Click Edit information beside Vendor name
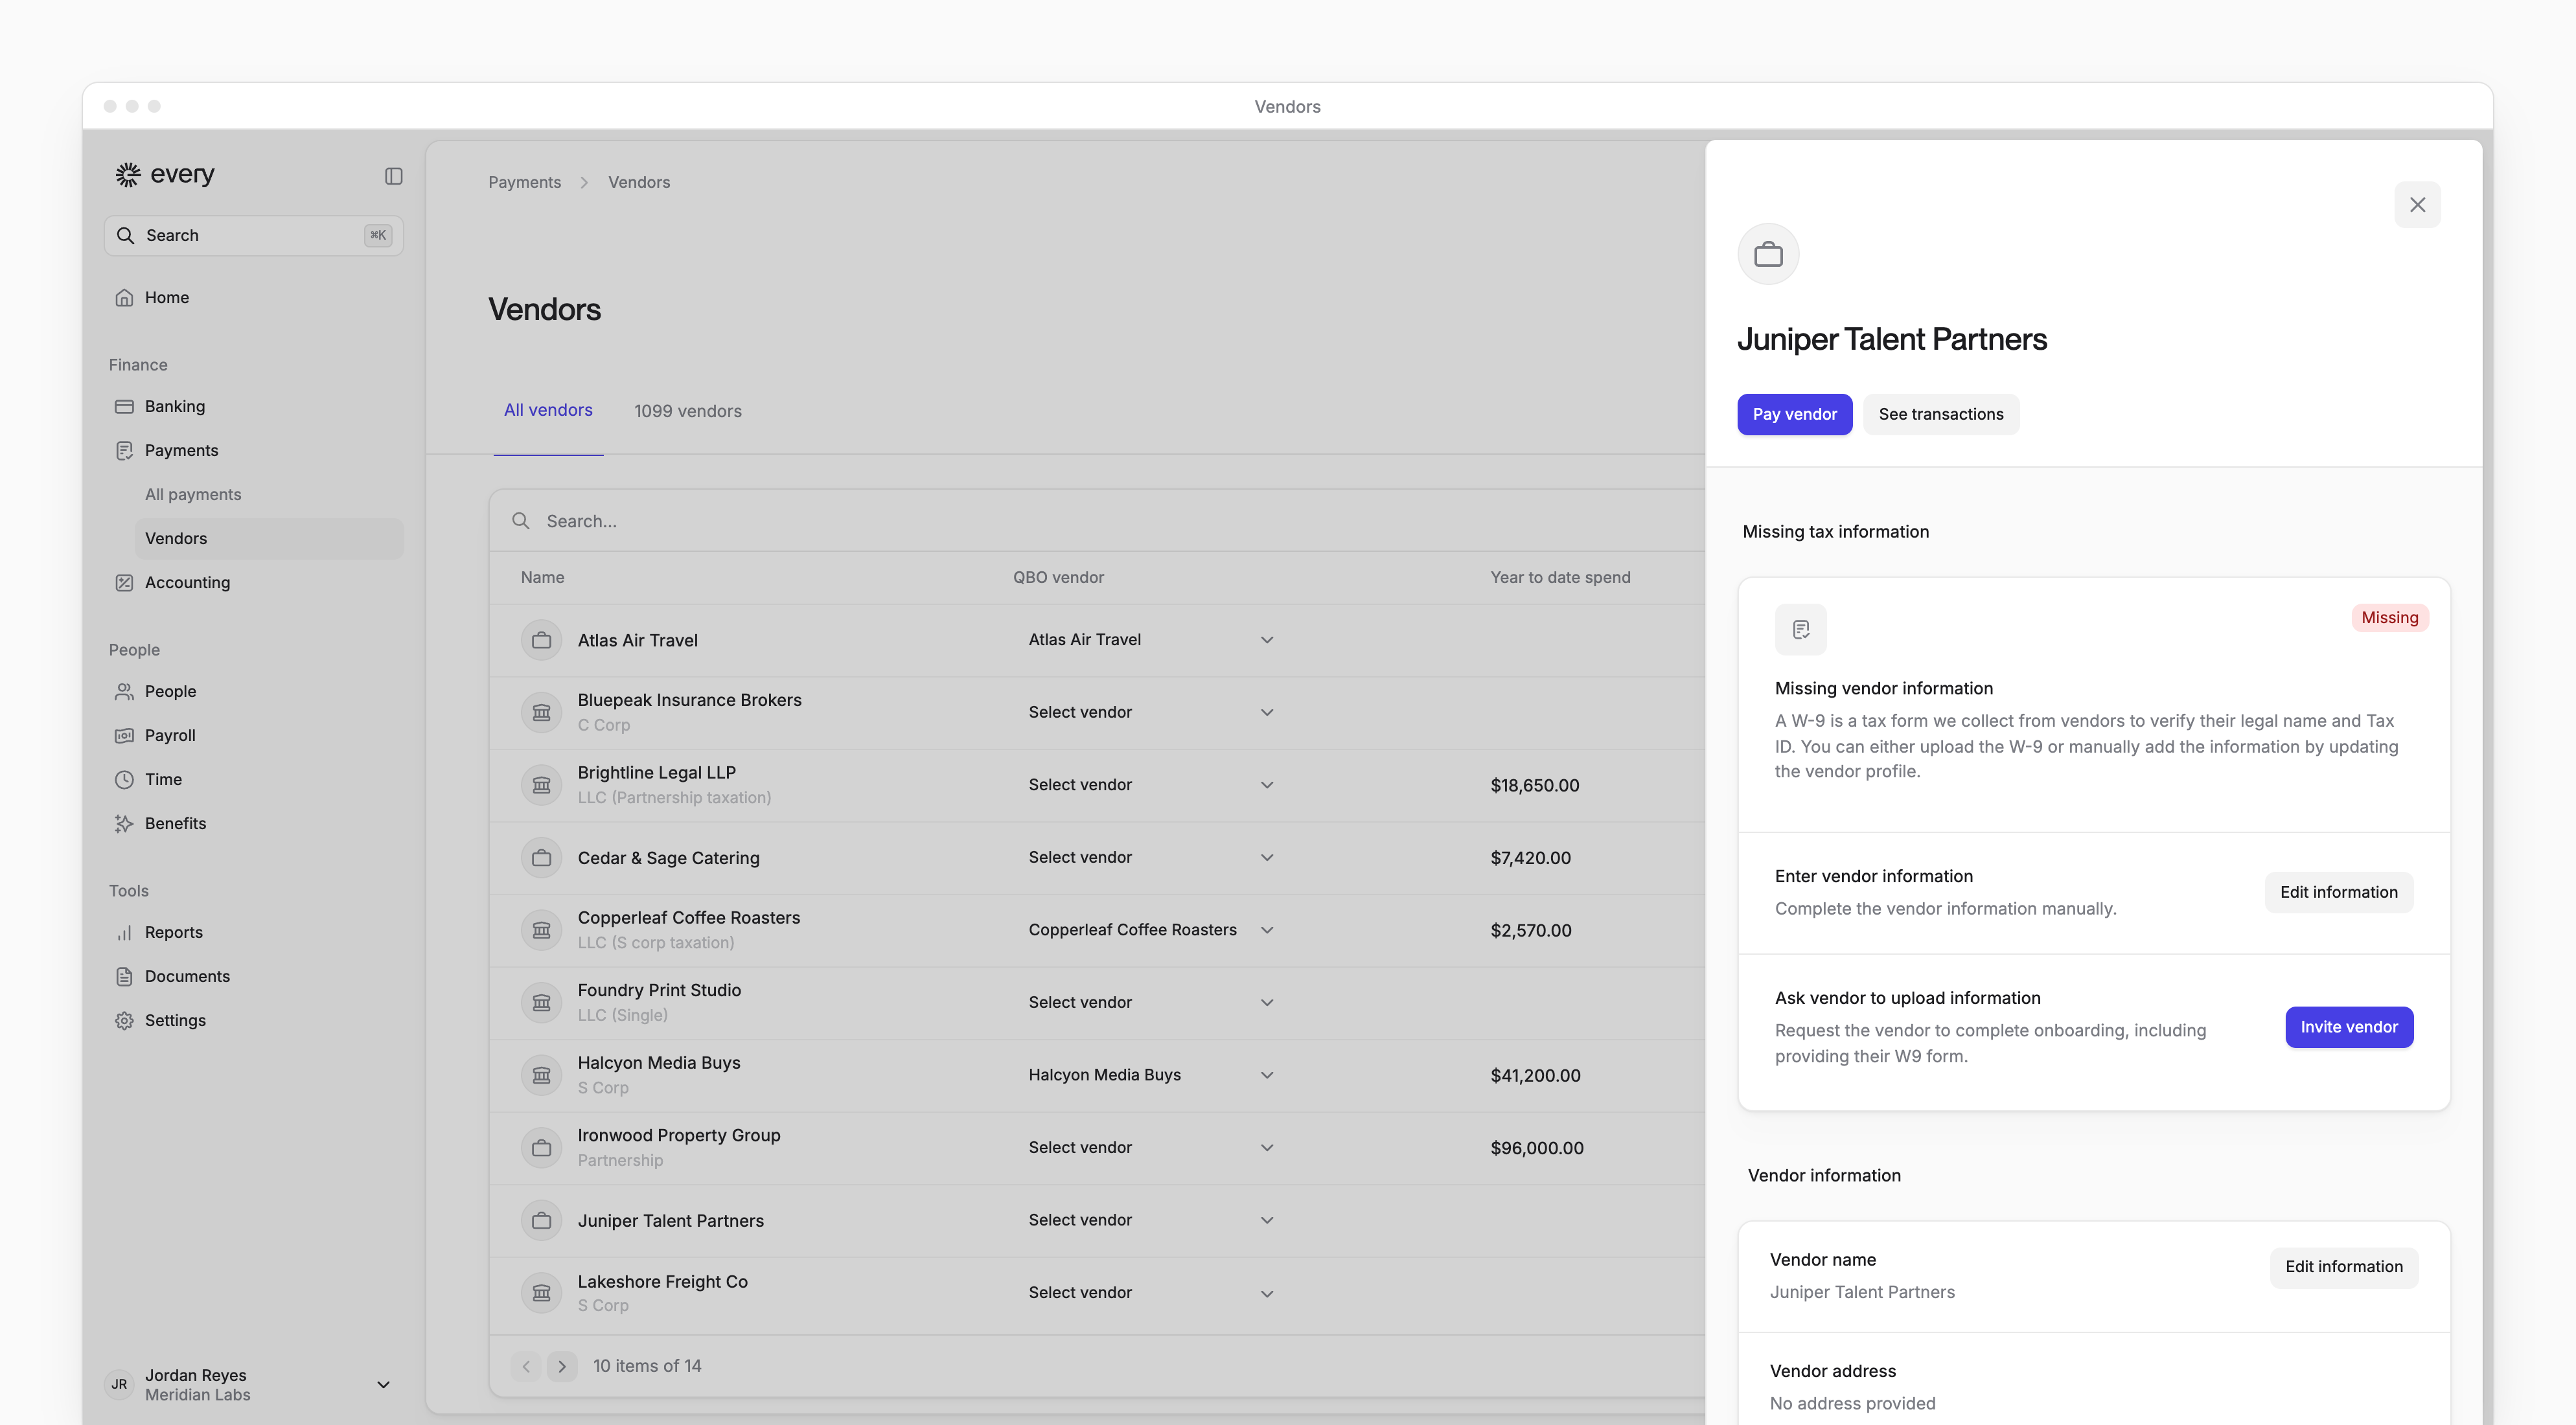 click(2343, 1266)
